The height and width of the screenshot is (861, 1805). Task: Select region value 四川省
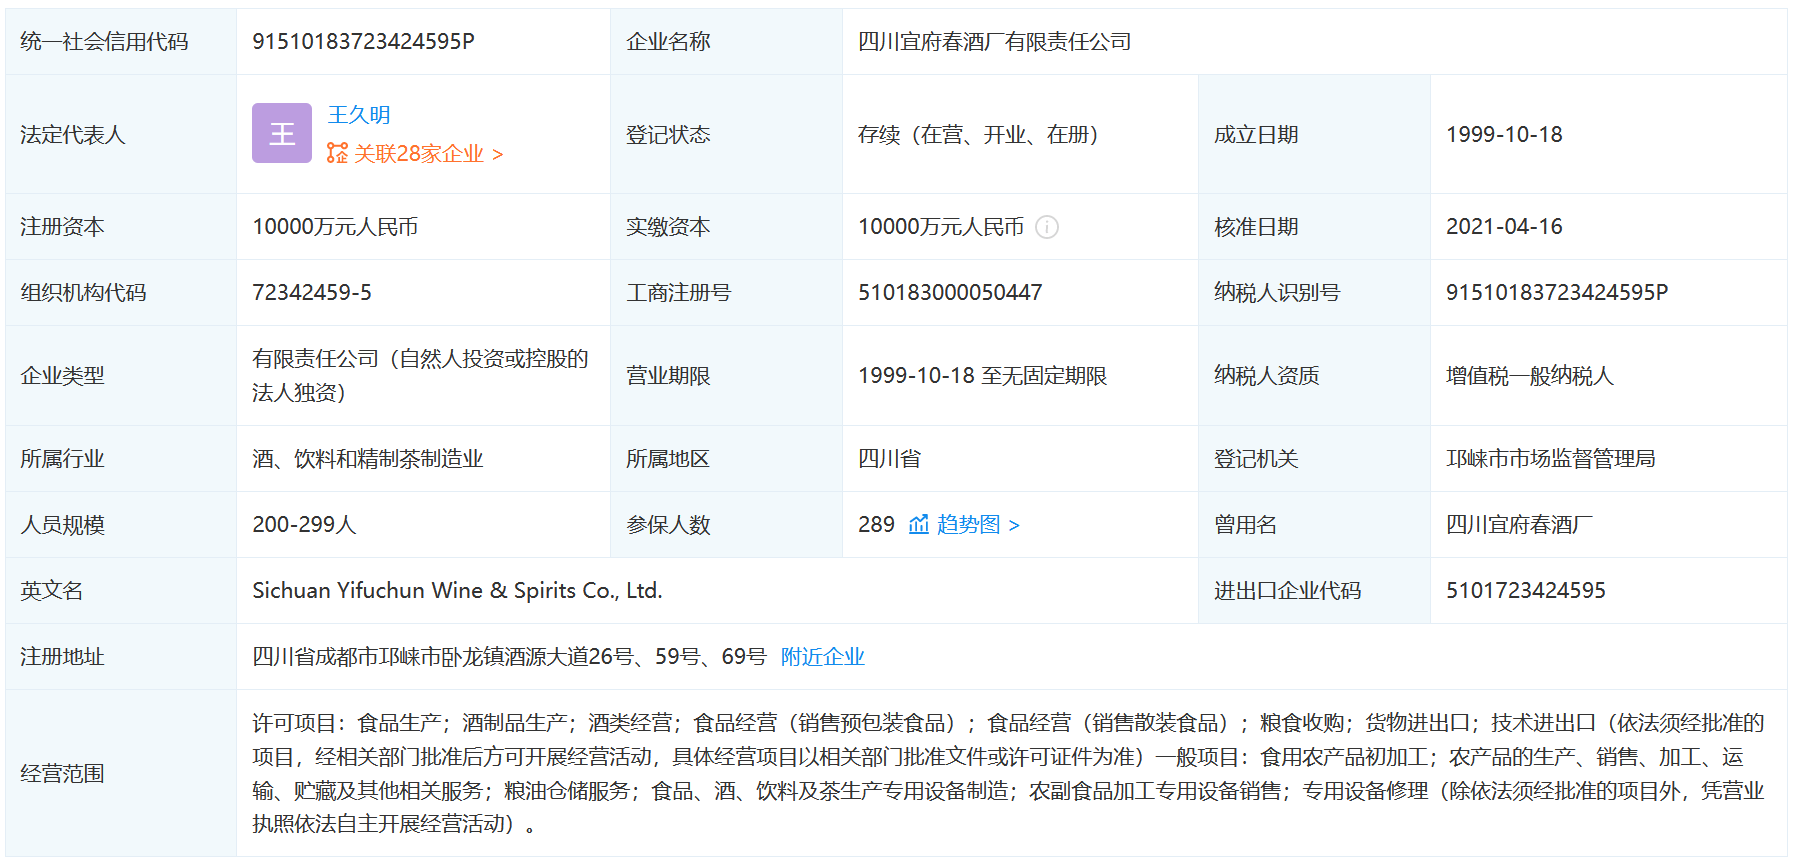(890, 459)
